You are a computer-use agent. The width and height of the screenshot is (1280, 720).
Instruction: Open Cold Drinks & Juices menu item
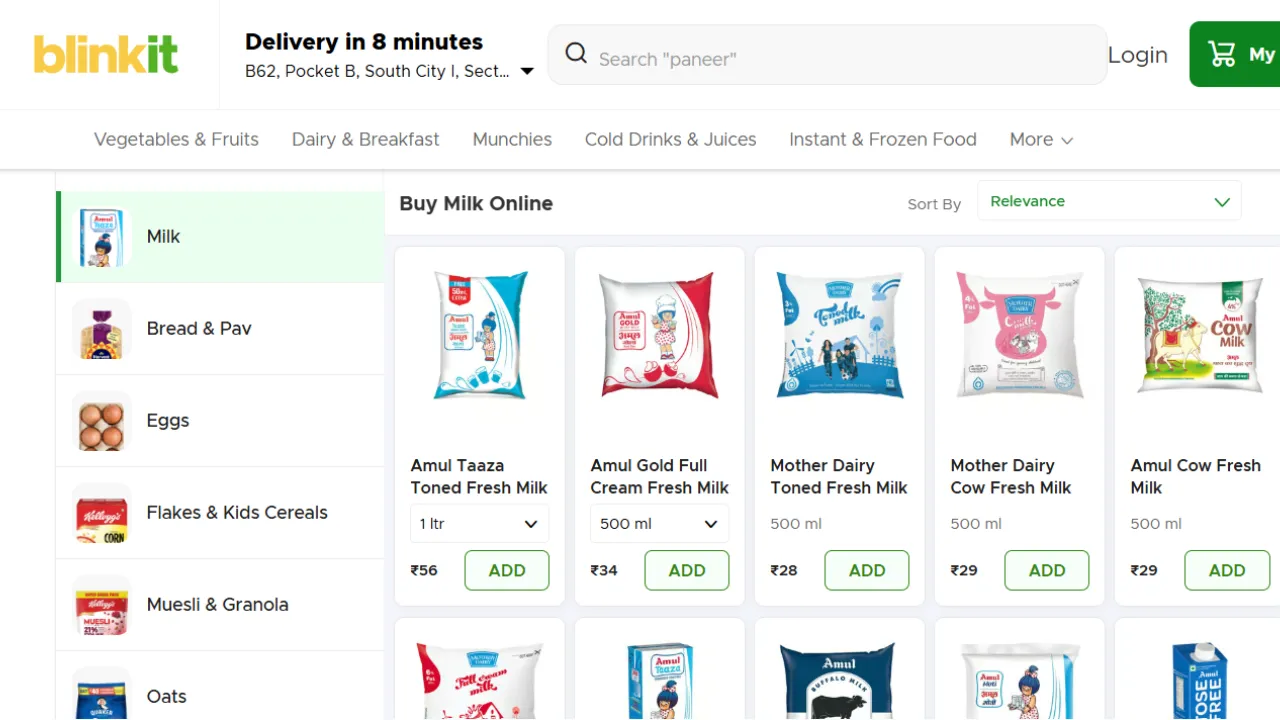point(670,140)
